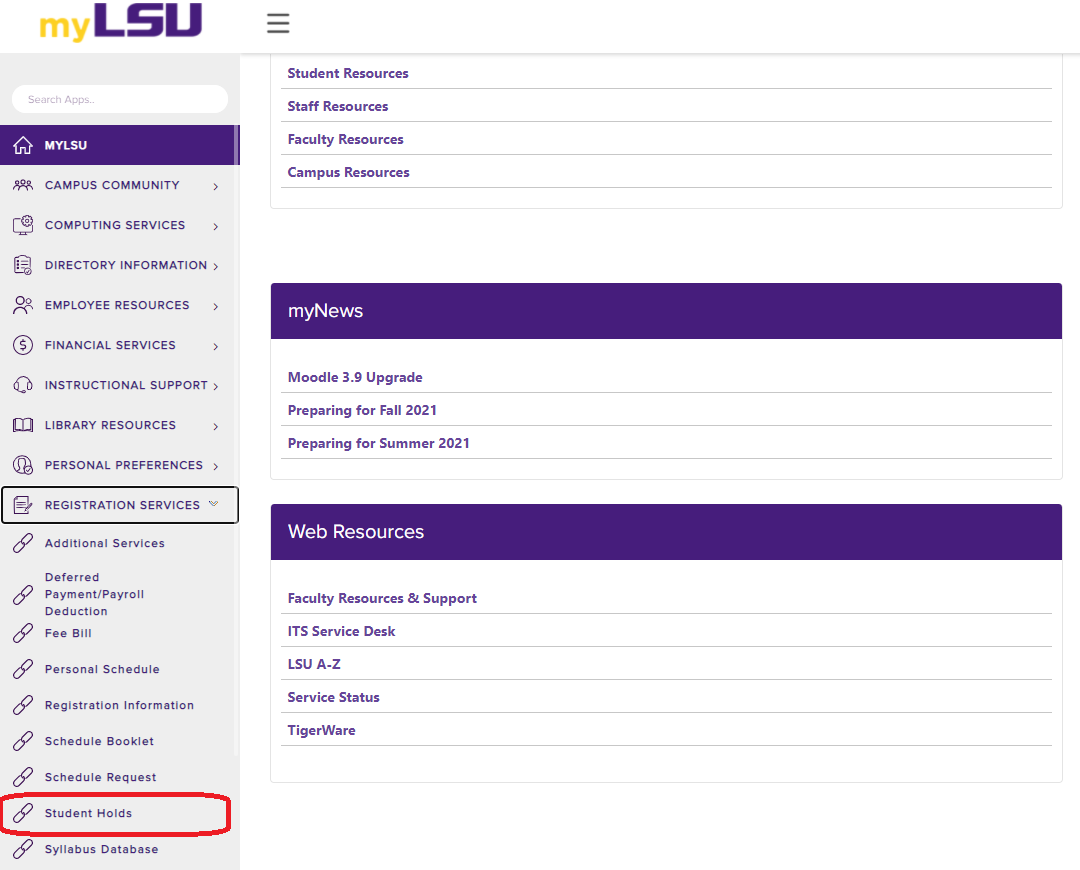The width and height of the screenshot is (1080, 870).
Task: Open LSU A-Z link
Action: pos(313,665)
